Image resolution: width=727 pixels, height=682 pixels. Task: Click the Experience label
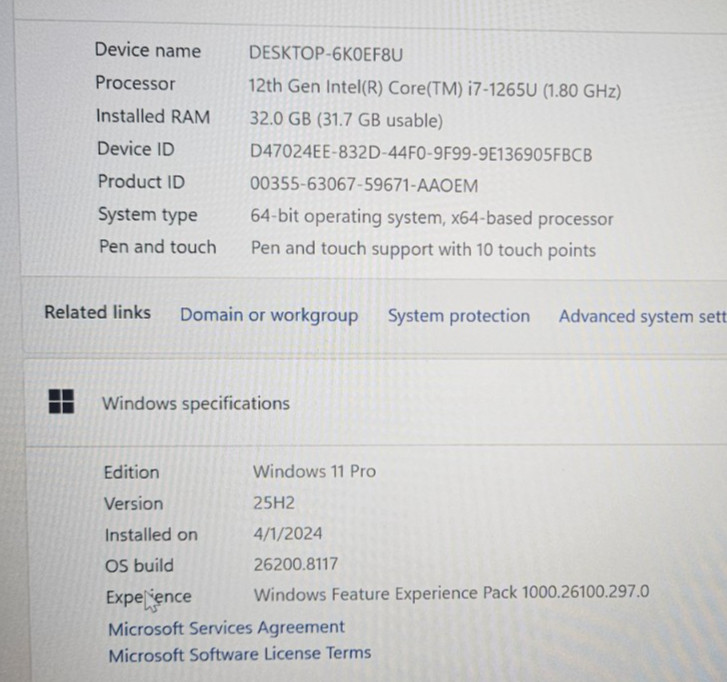click(x=148, y=597)
